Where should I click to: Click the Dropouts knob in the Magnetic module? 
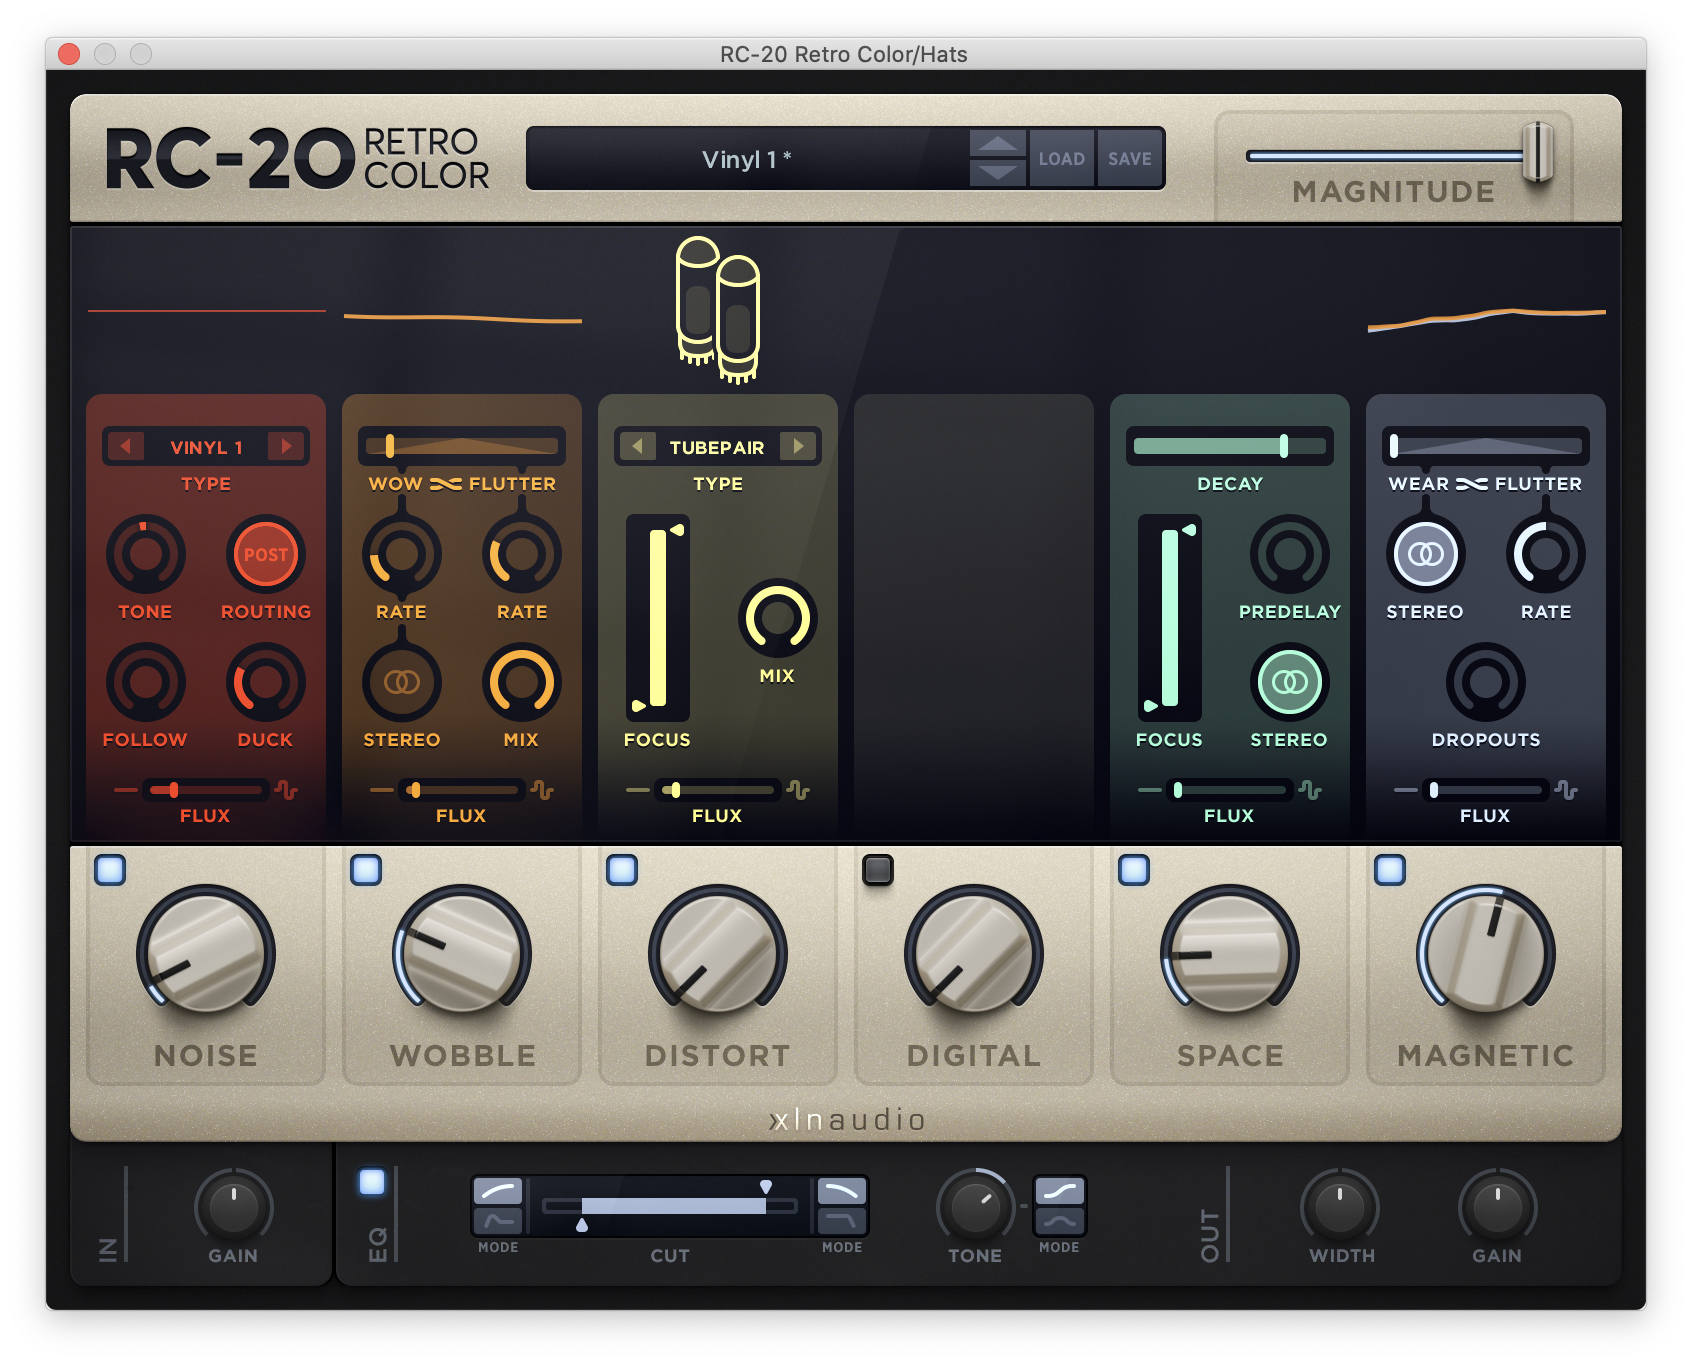pos(1486,682)
